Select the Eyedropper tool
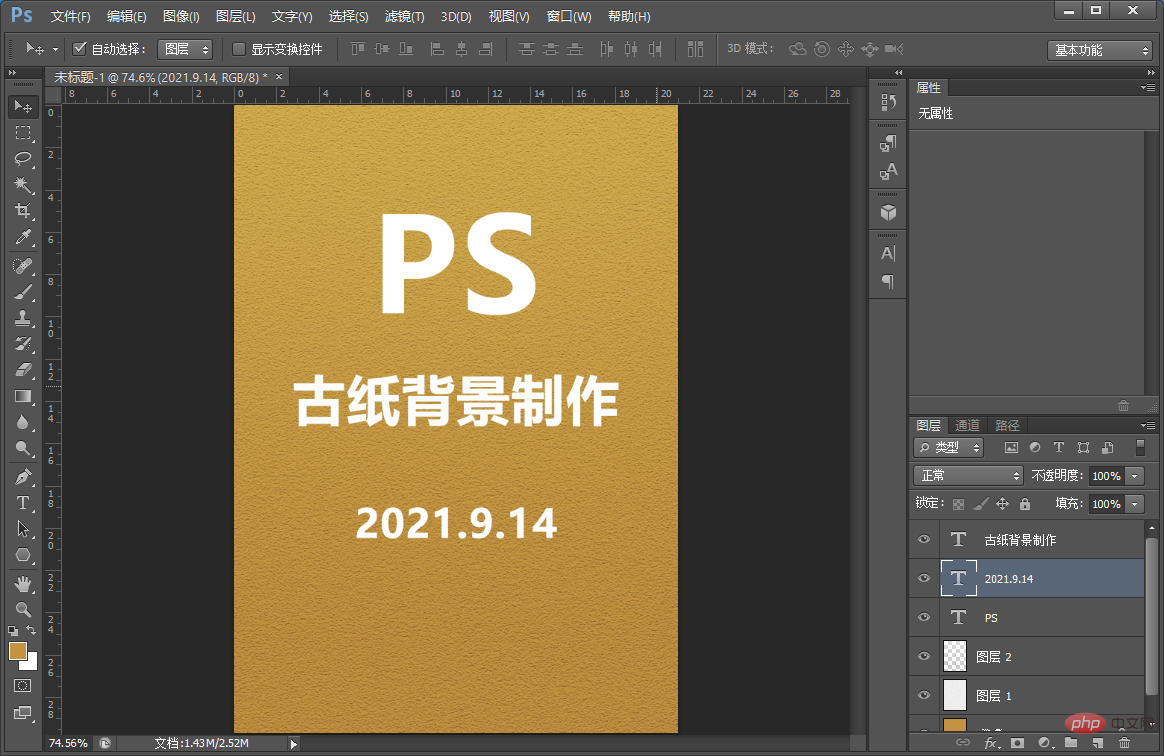The width and height of the screenshot is (1164, 756). (x=23, y=237)
